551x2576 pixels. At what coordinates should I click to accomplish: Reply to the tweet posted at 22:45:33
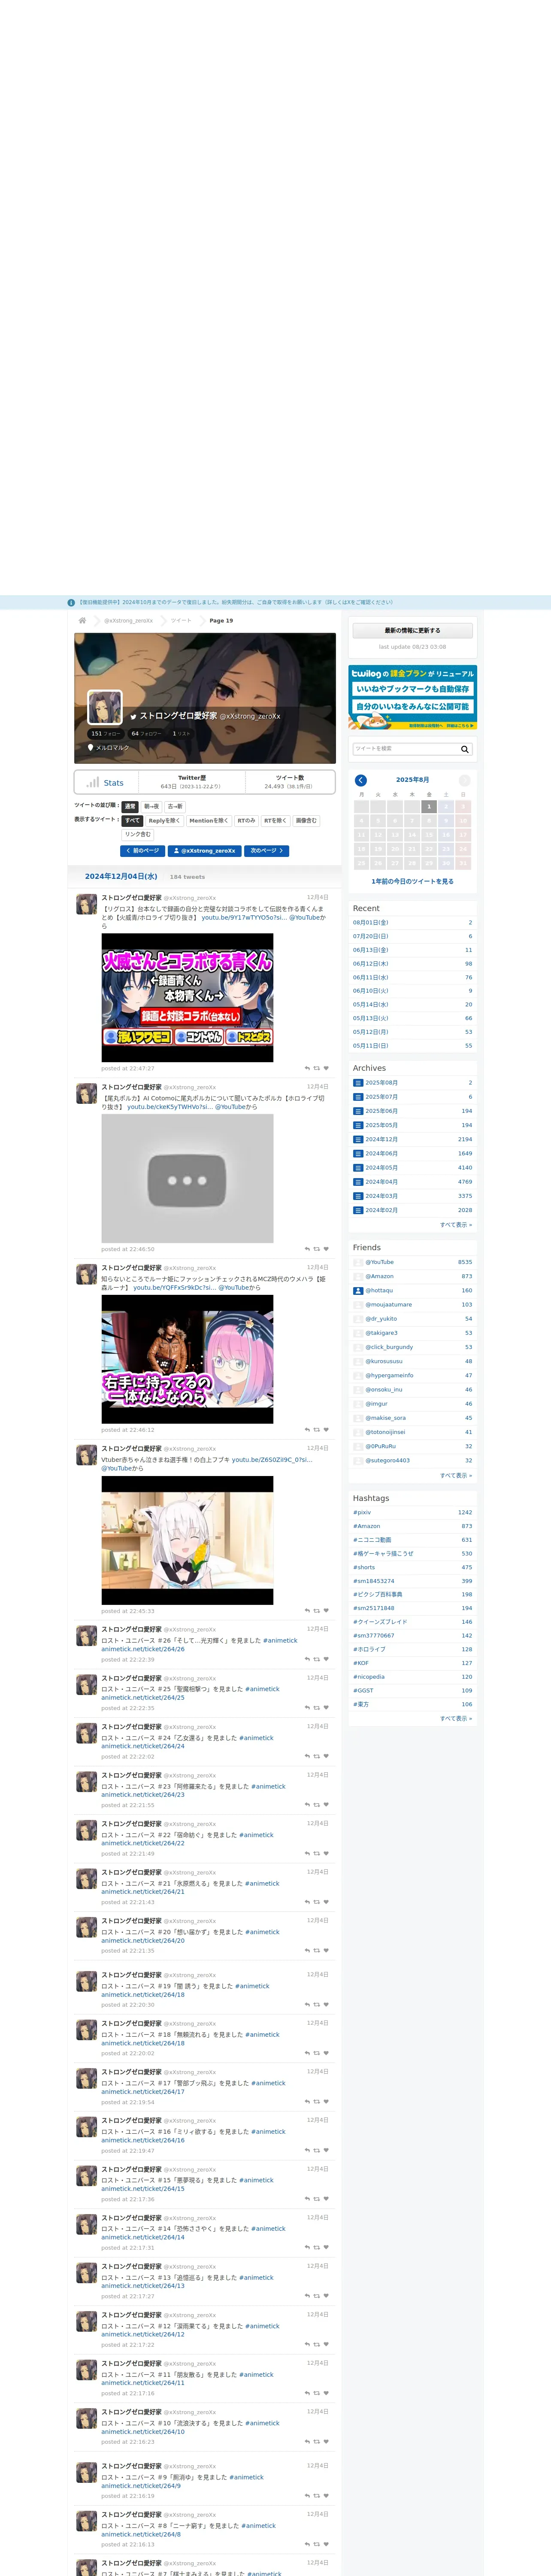(307, 1611)
